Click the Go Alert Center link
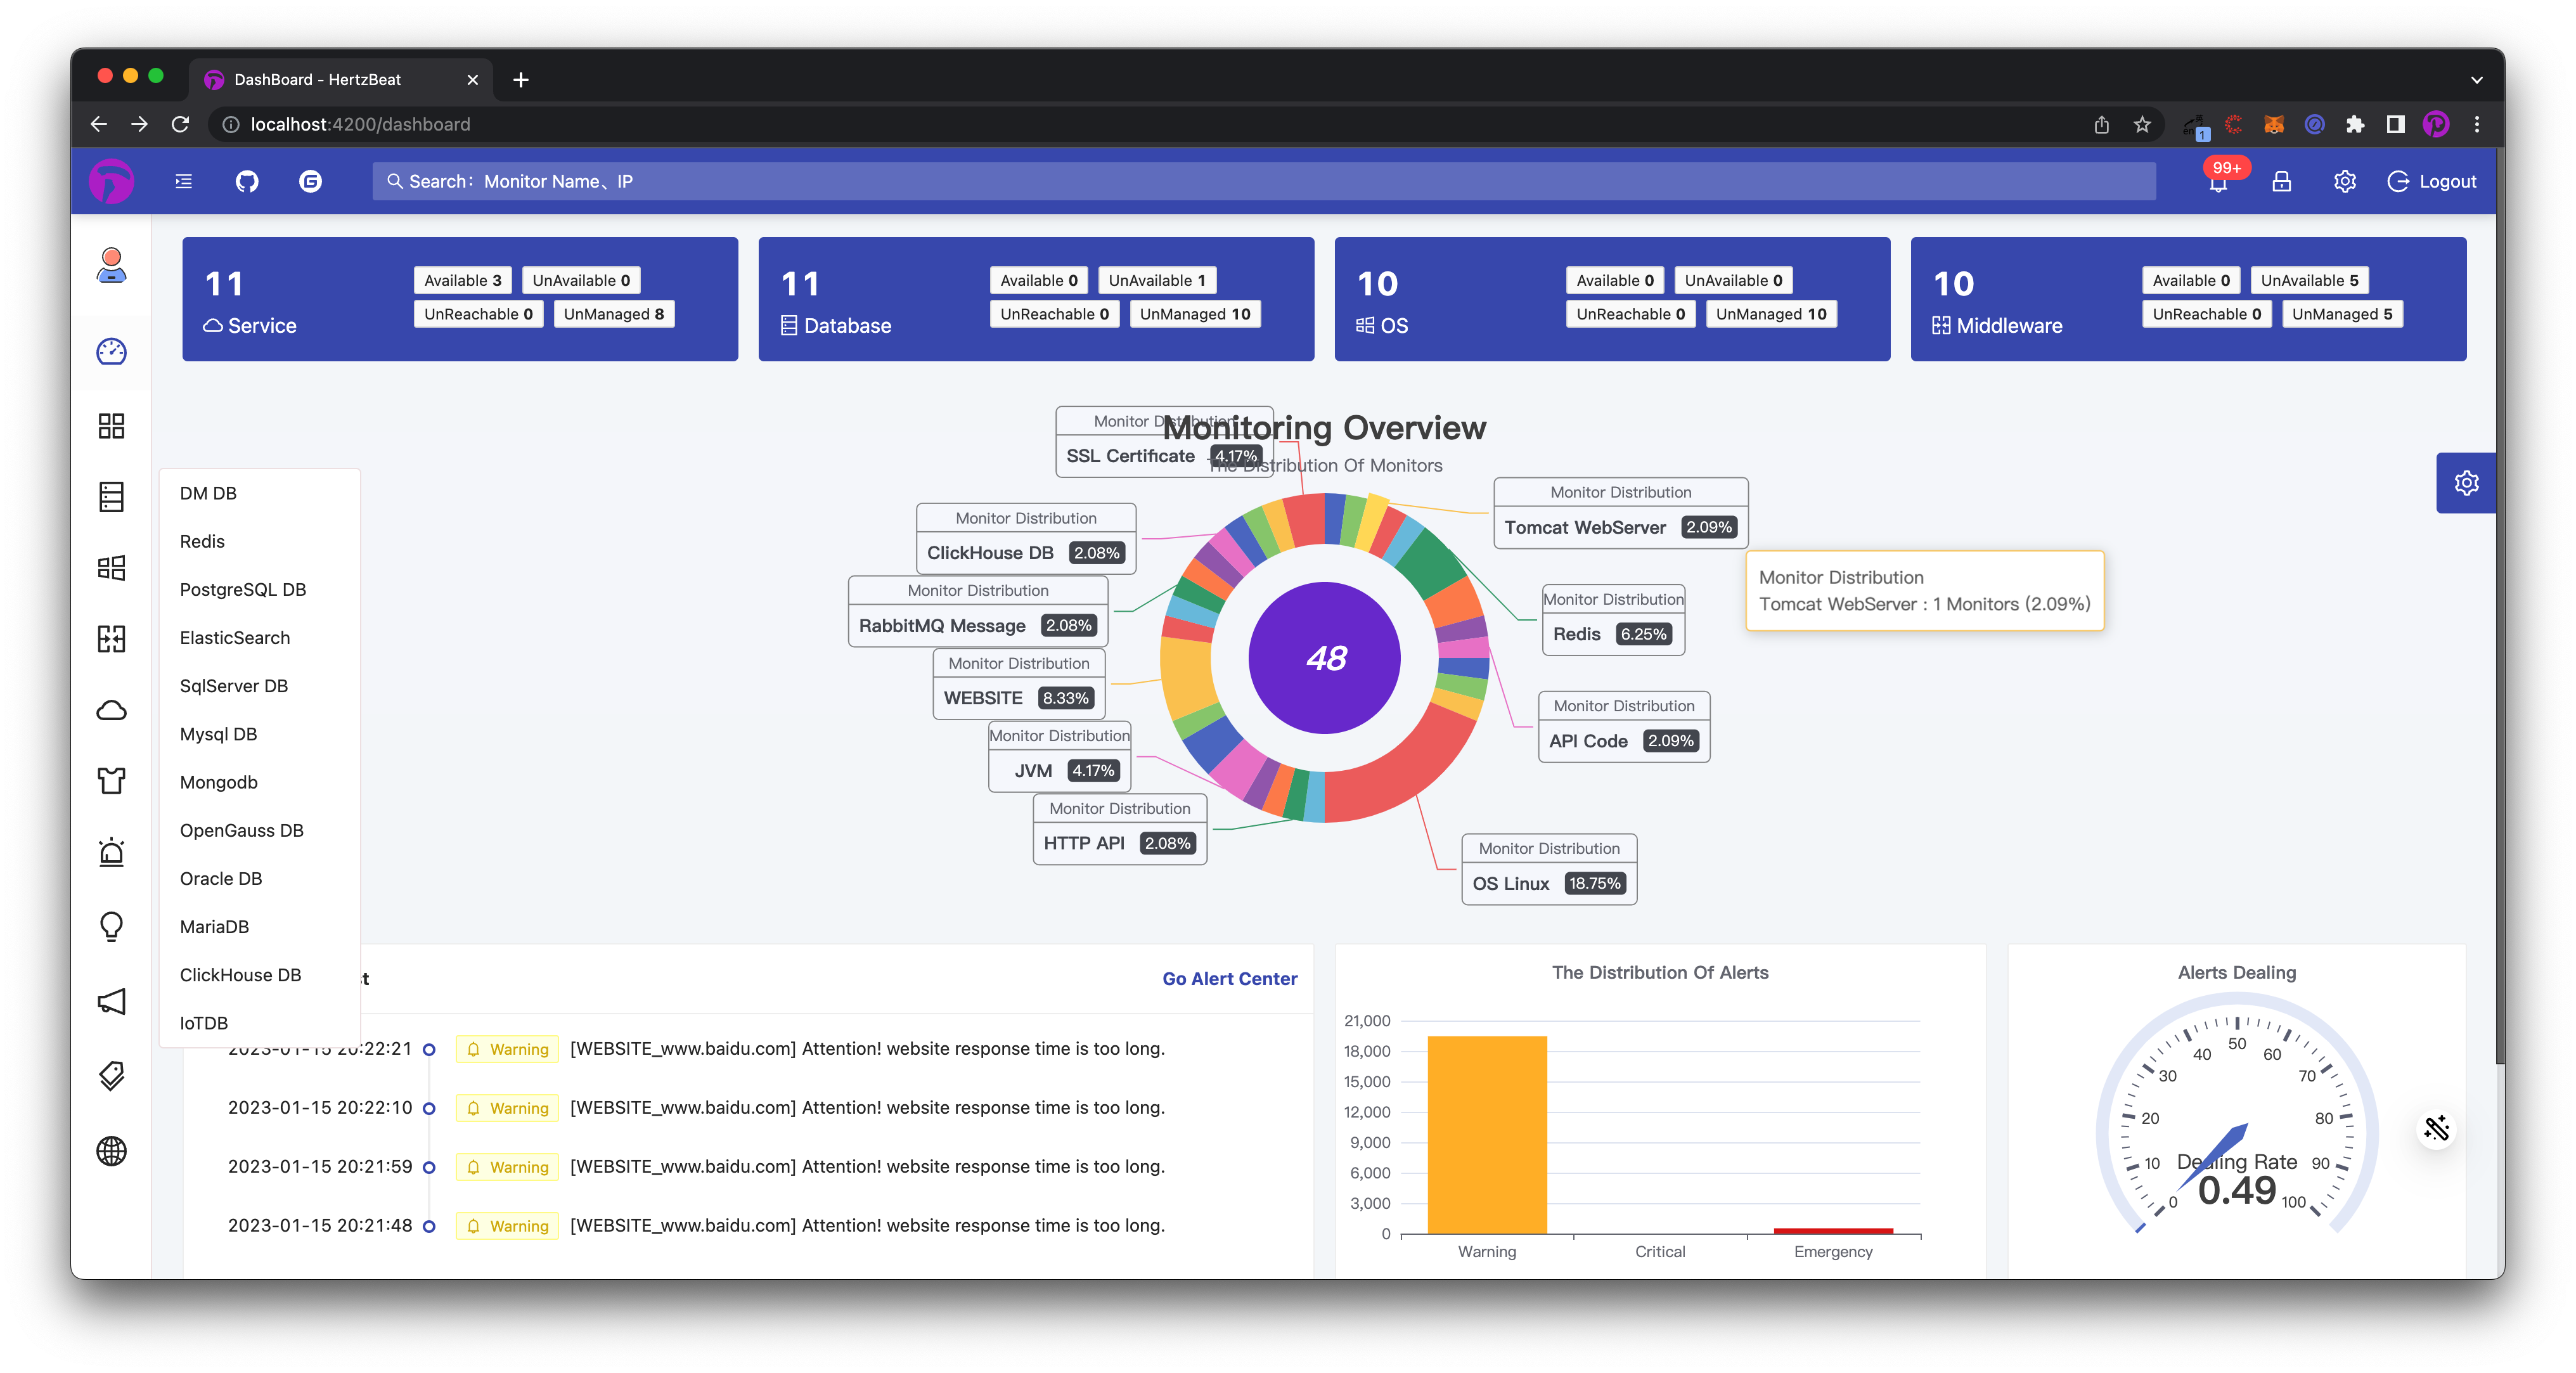The height and width of the screenshot is (1373, 2576). 1229,978
